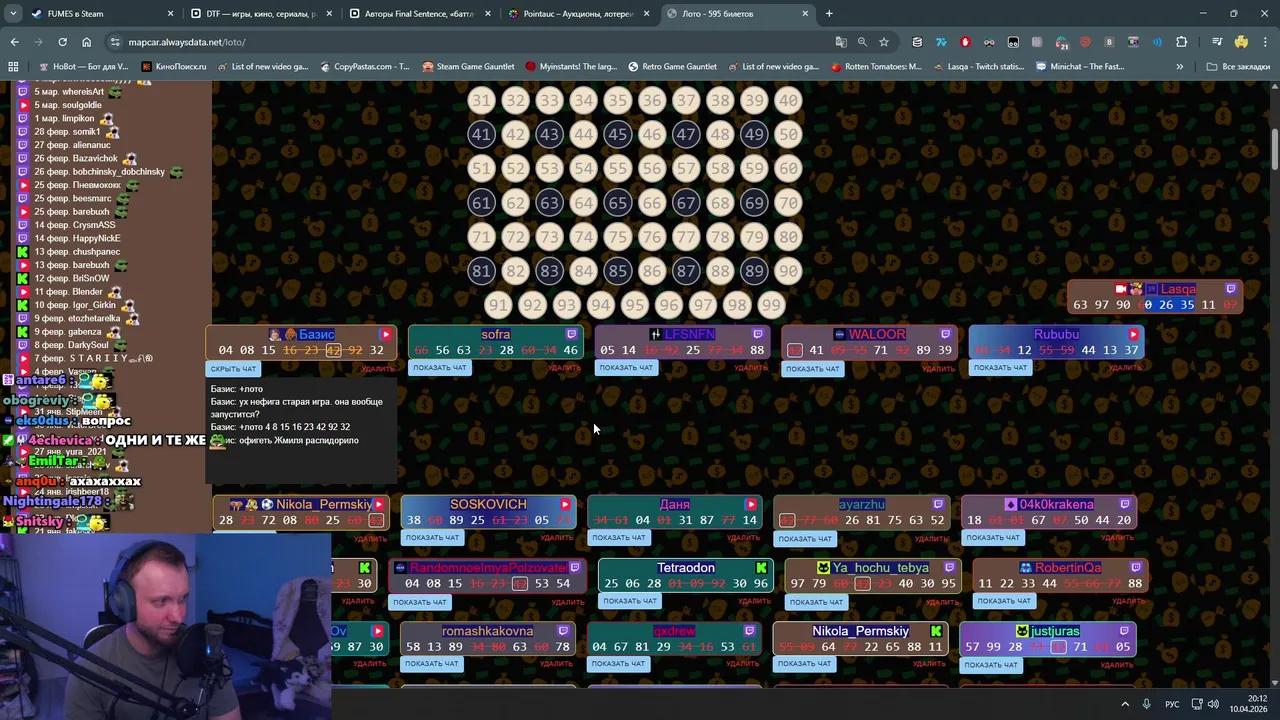Open the Steam Game Gauntlet bookmark

pyautogui.click(x=468, y=67)
